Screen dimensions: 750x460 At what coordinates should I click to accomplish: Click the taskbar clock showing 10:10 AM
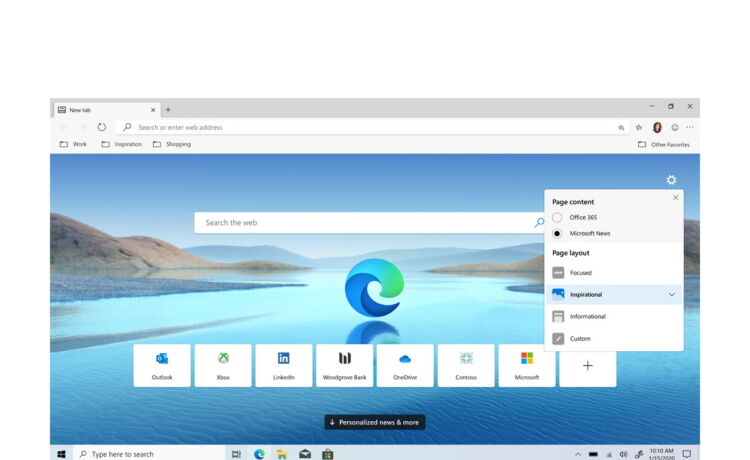click(x=662, y=454)
